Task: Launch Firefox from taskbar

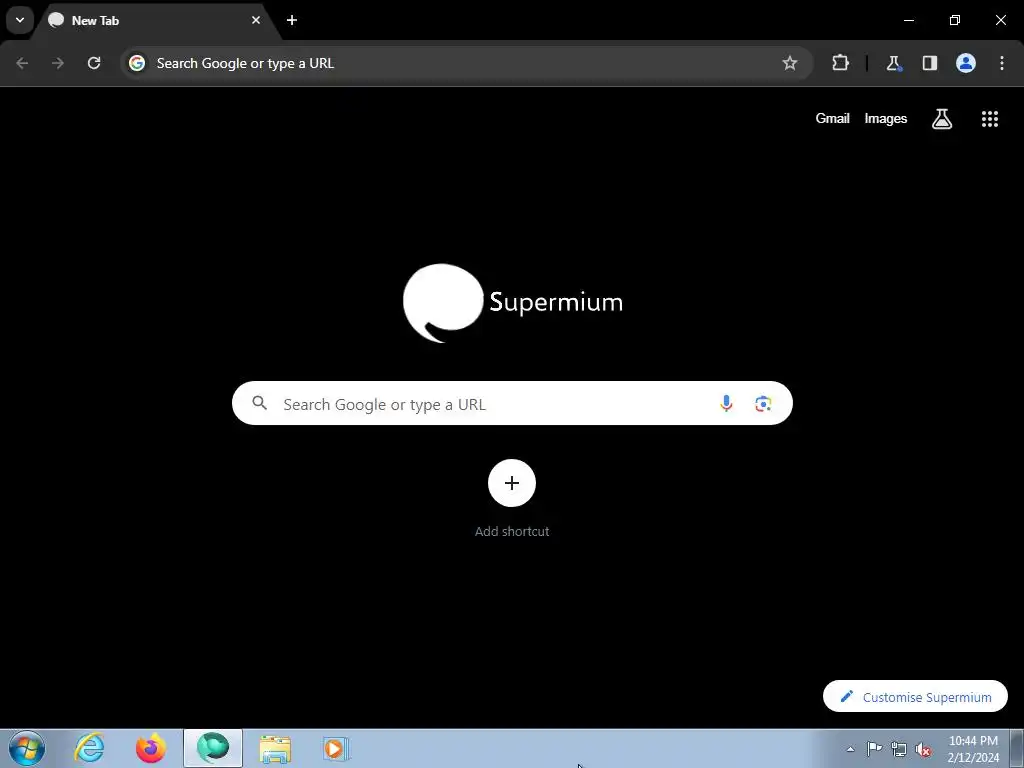Action: click(x=150, y=748)
